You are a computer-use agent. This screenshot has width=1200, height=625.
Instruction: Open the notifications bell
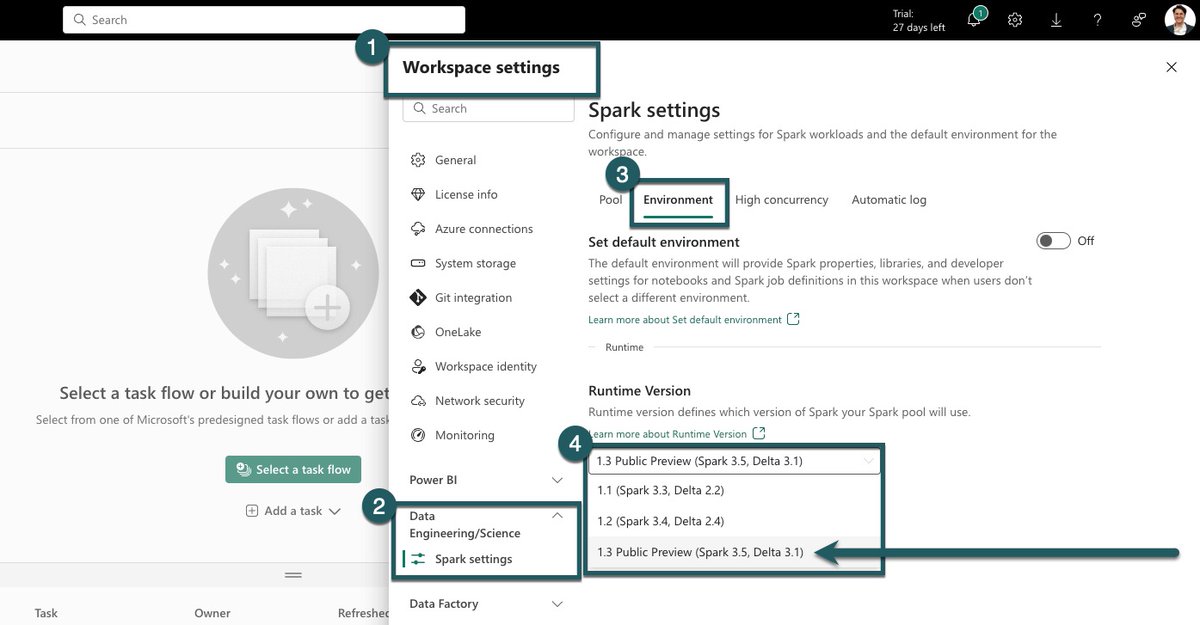(x=974, y=20)
